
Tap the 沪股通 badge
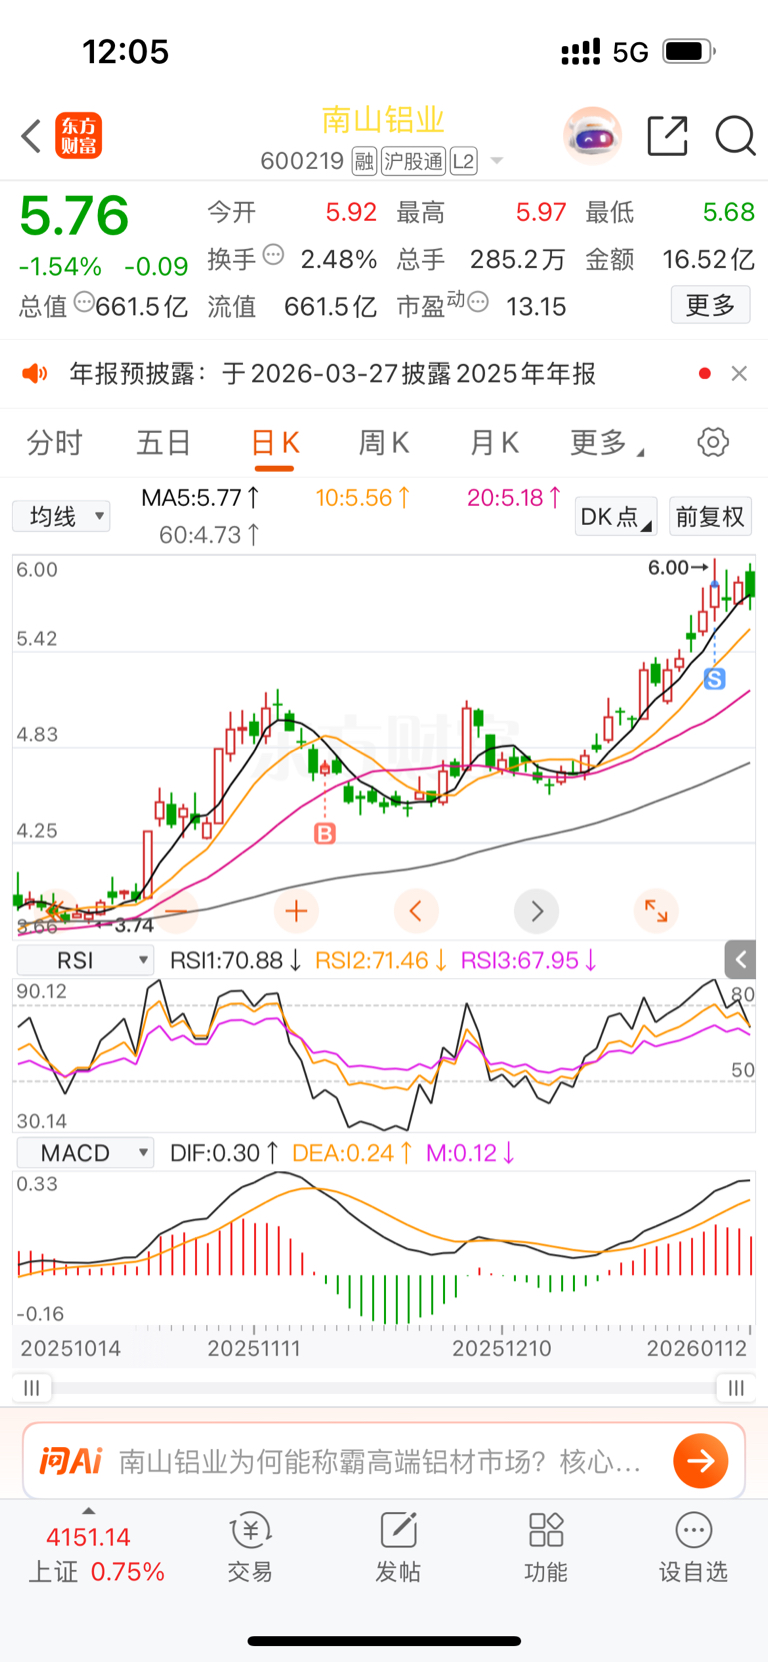[413, 161]
